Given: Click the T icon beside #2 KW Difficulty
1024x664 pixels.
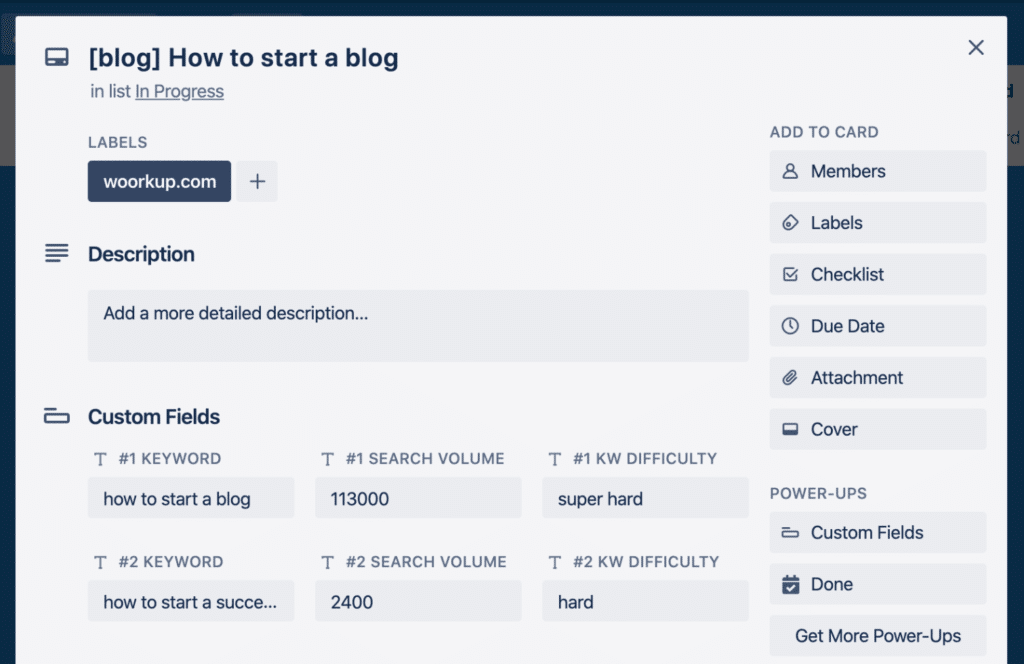Looking at the screenshot, I should [554, 561].
